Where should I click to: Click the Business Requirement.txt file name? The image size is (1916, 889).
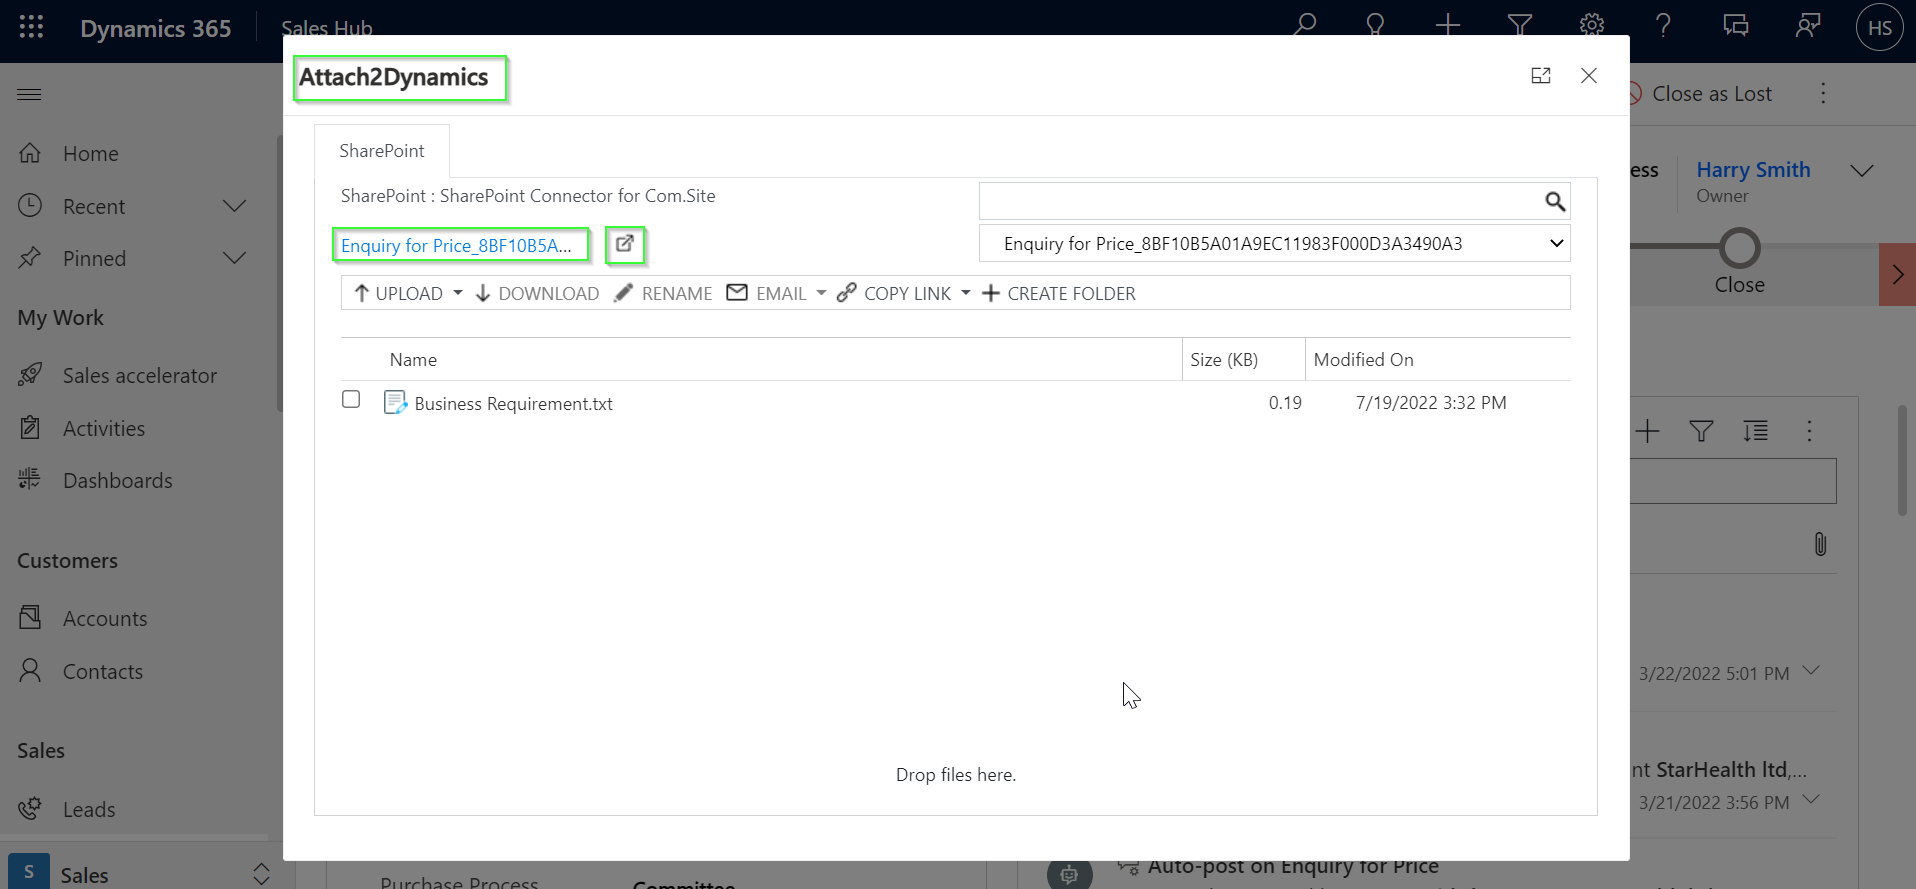tap(513, 403)
